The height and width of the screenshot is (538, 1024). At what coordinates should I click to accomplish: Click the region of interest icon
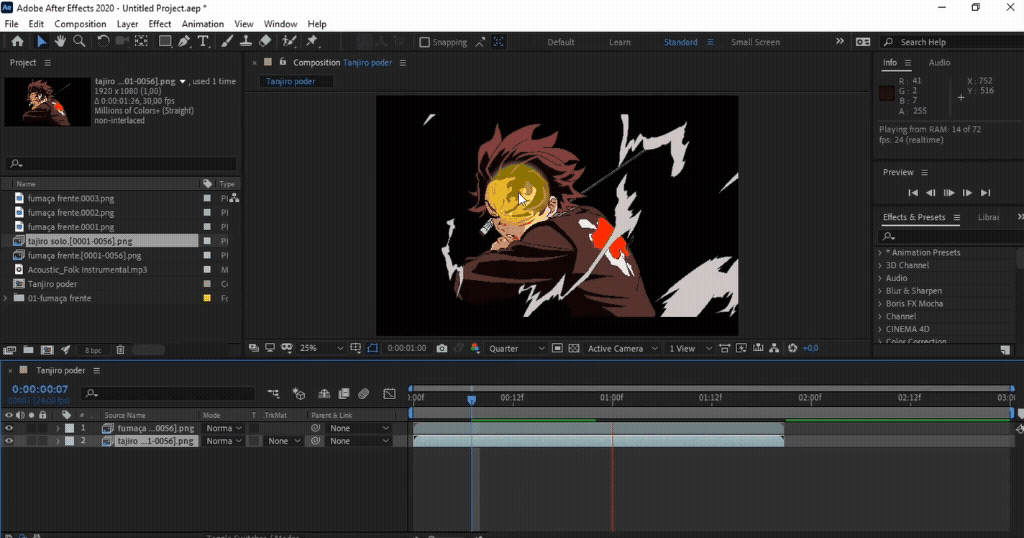[557, 349]
